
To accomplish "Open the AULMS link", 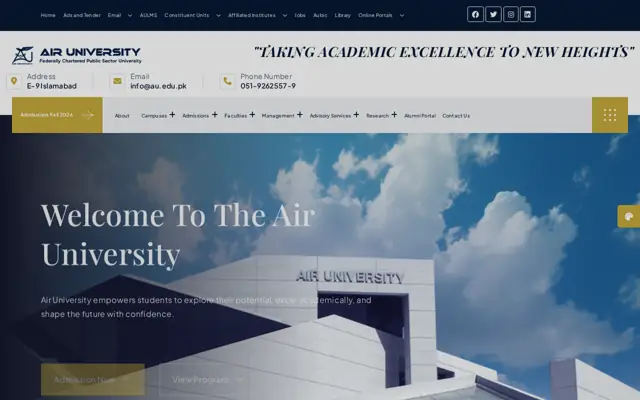I will tap(148, 15).
